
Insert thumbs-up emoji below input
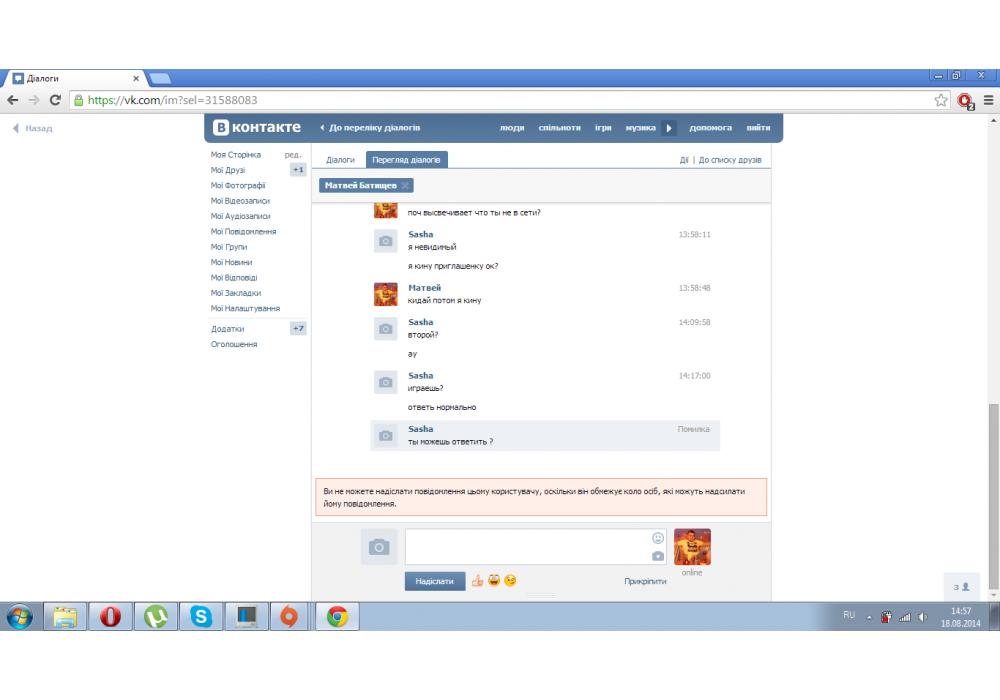tap(477, 580)
